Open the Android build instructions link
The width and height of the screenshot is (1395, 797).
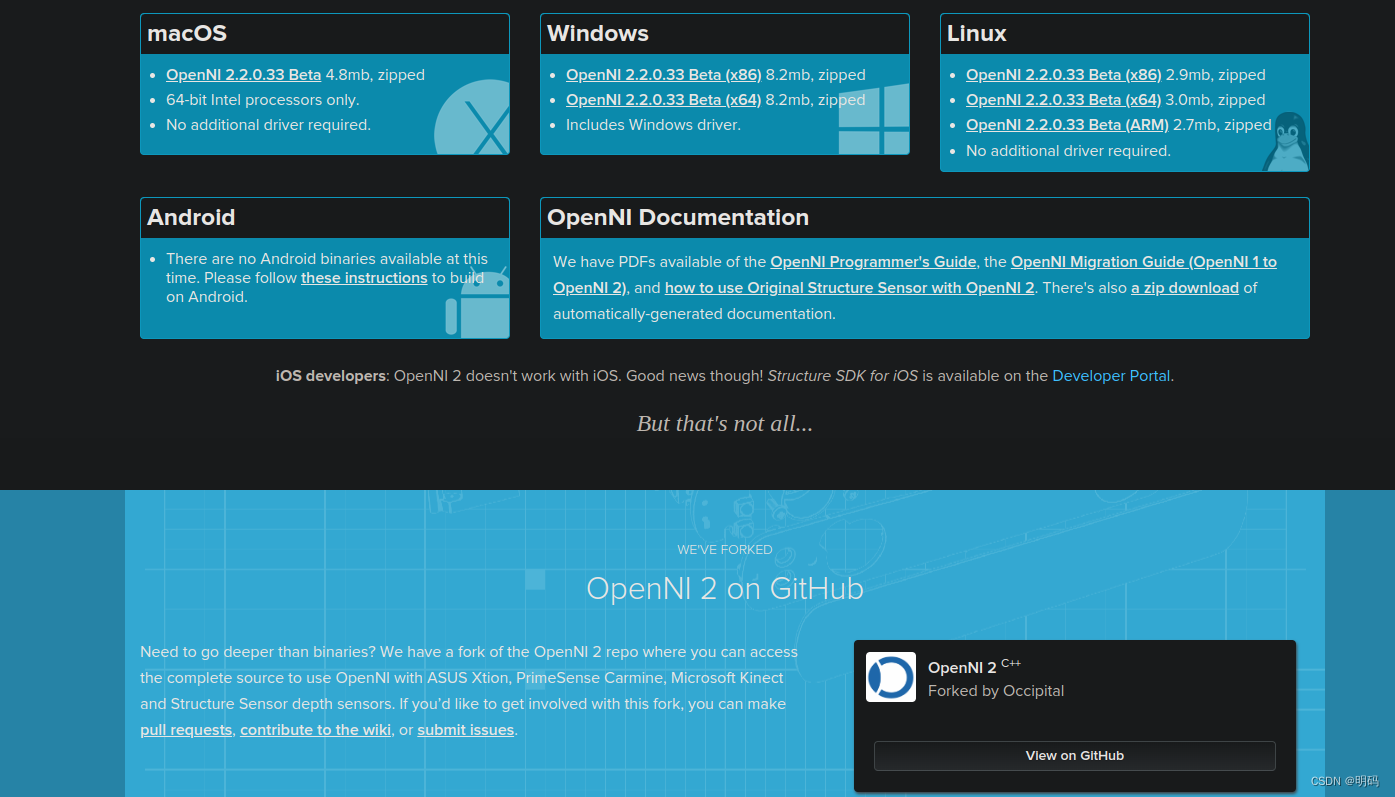pyautogui.click(x=364, y=277)
